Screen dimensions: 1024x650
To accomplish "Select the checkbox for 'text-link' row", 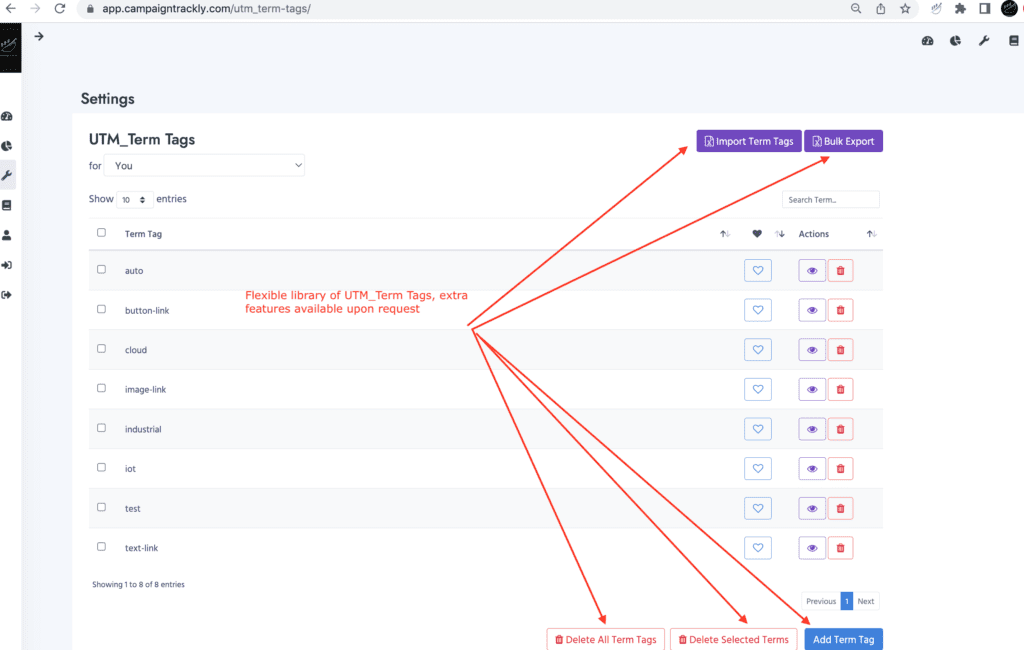I will (101, 547).
